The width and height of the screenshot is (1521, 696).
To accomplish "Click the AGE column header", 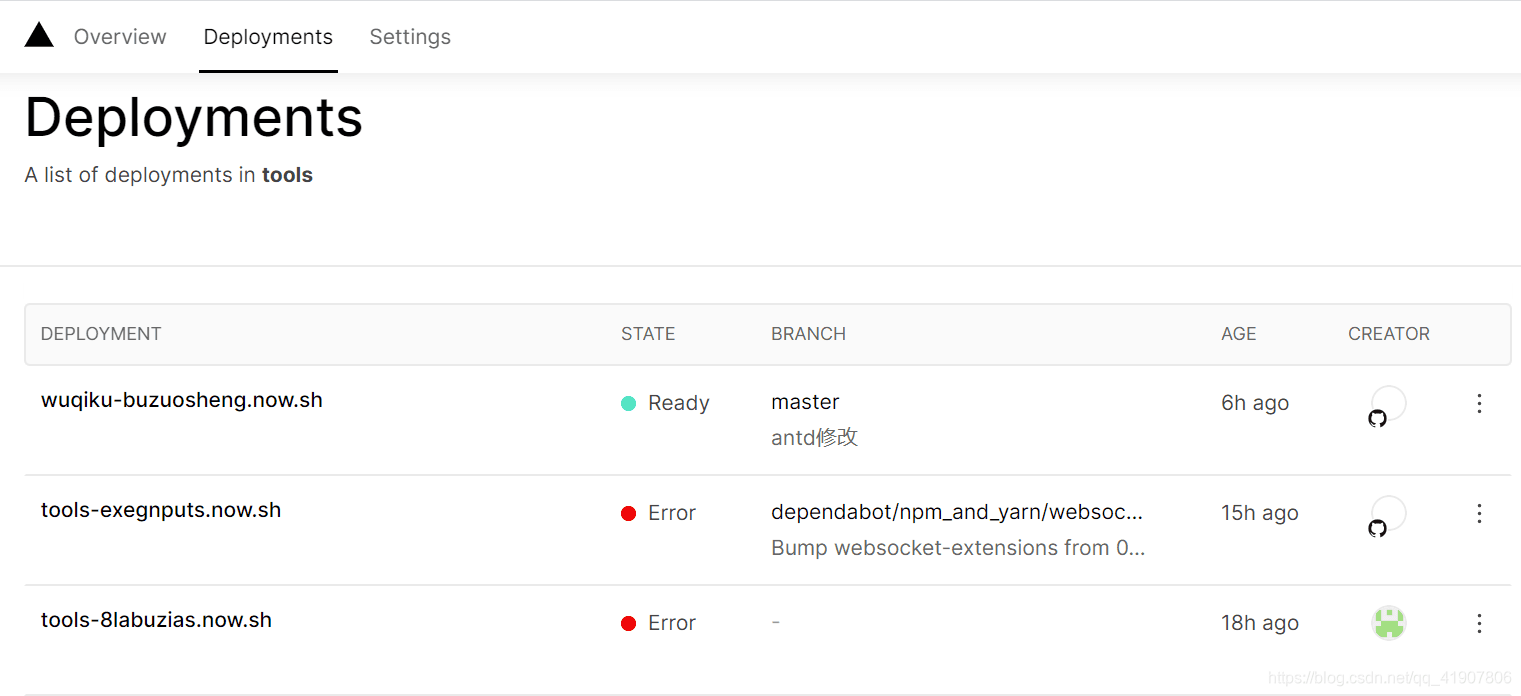I will tap(1238, 334).
